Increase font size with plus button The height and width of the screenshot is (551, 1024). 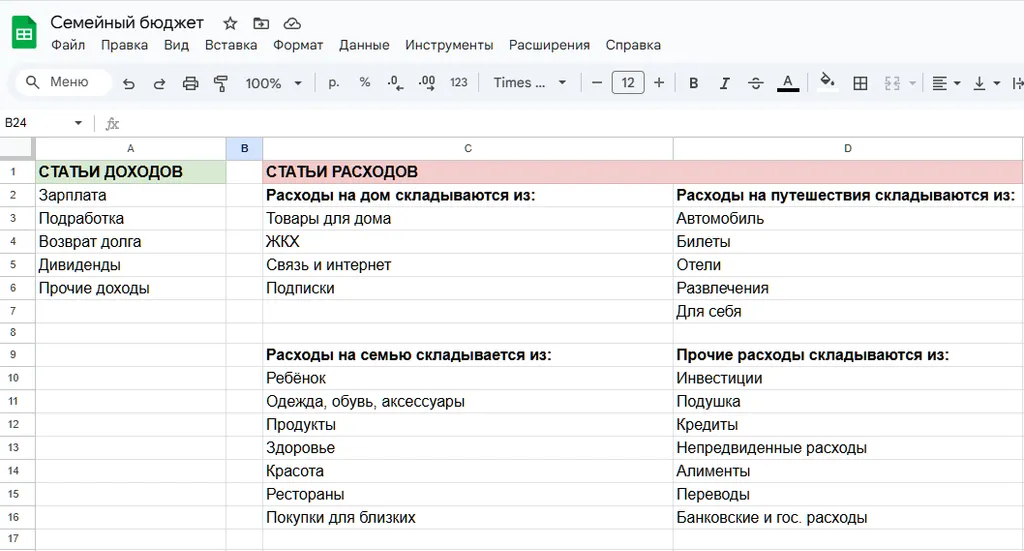pyautogui.click(x=659, y=83)
